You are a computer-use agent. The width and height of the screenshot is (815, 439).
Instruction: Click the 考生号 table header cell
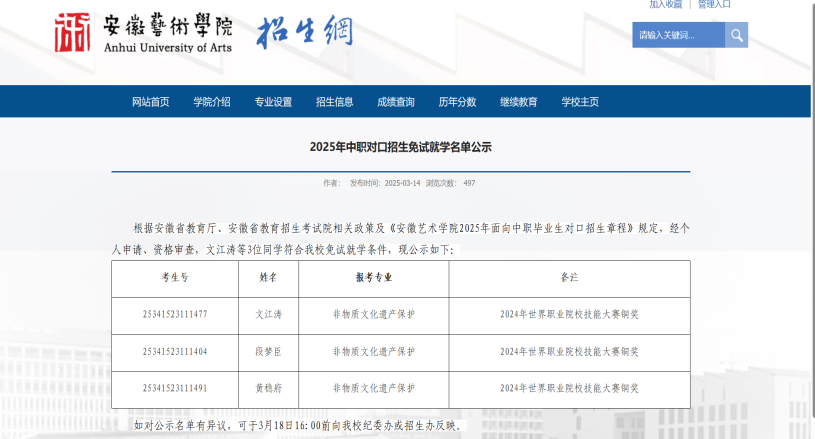coord(174,277)
